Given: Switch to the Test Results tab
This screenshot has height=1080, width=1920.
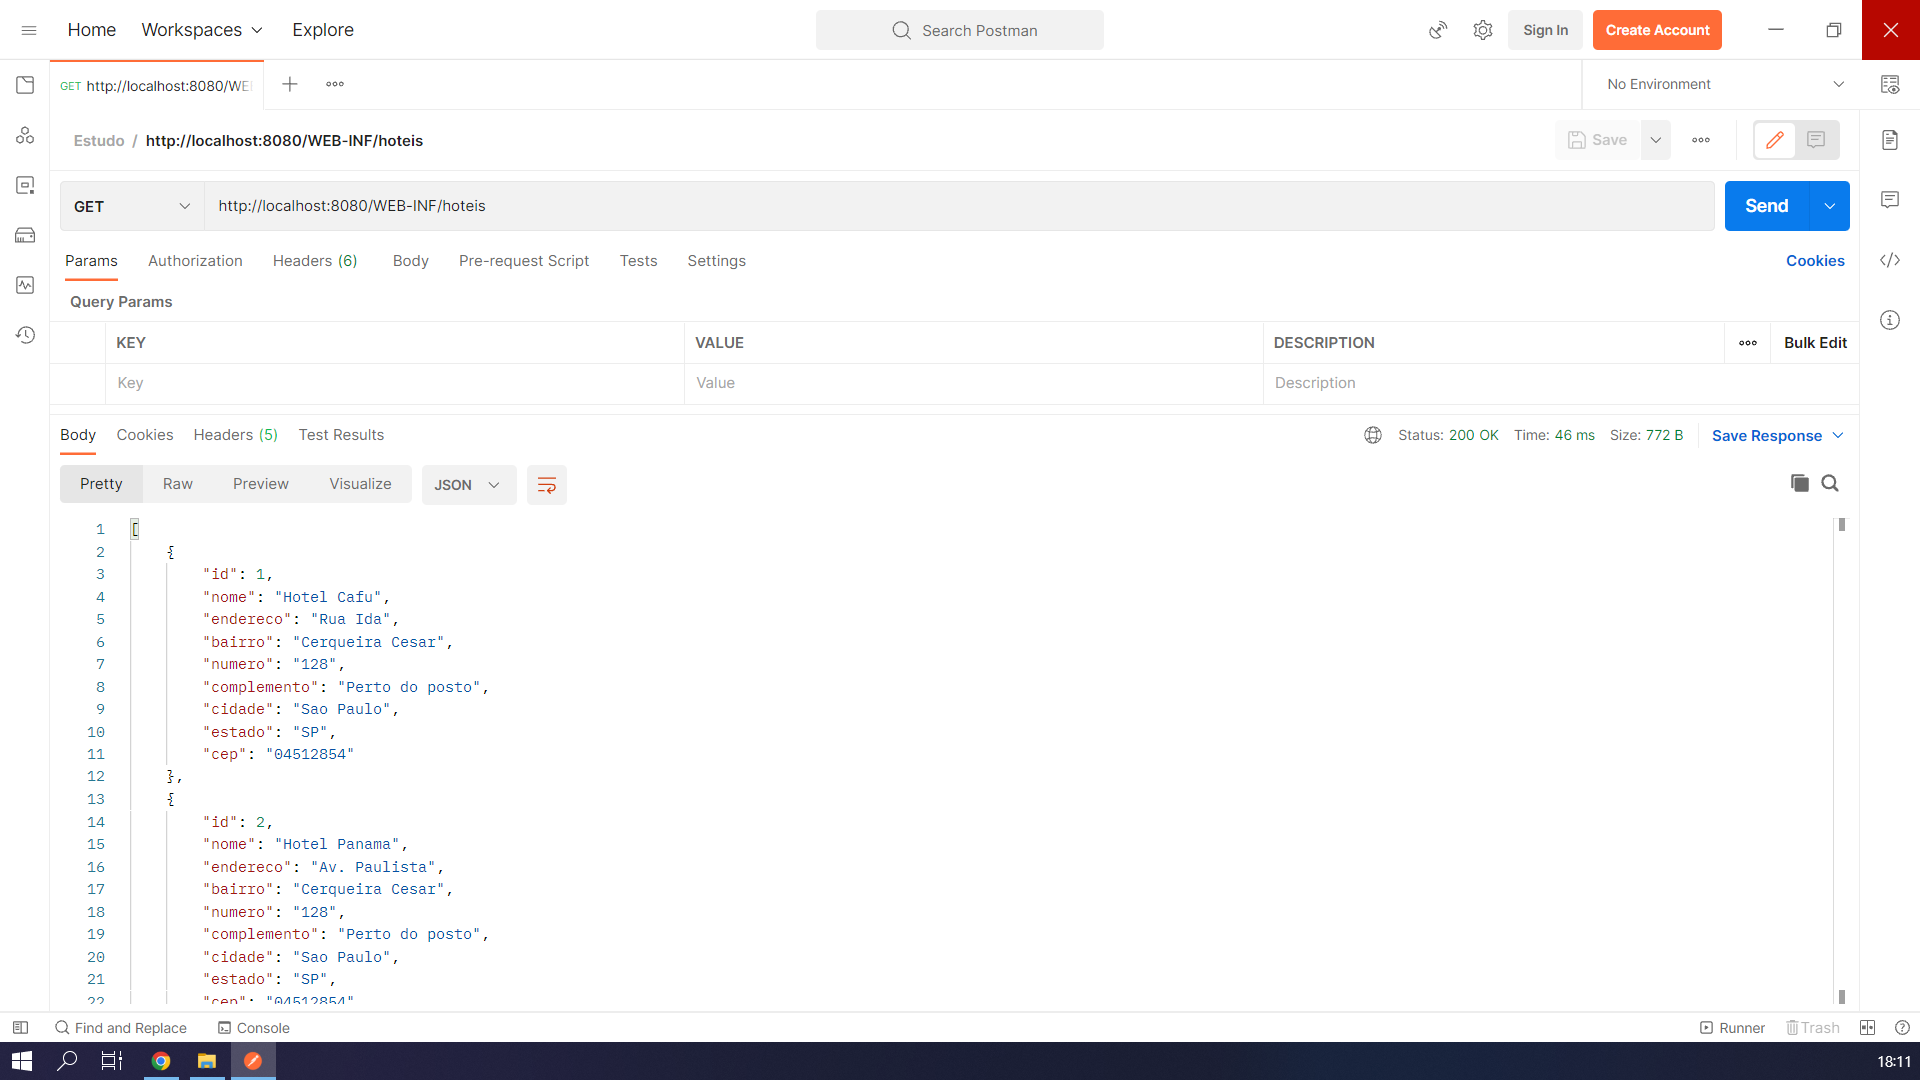Looking at the screenshot, I should click(342, 434).
